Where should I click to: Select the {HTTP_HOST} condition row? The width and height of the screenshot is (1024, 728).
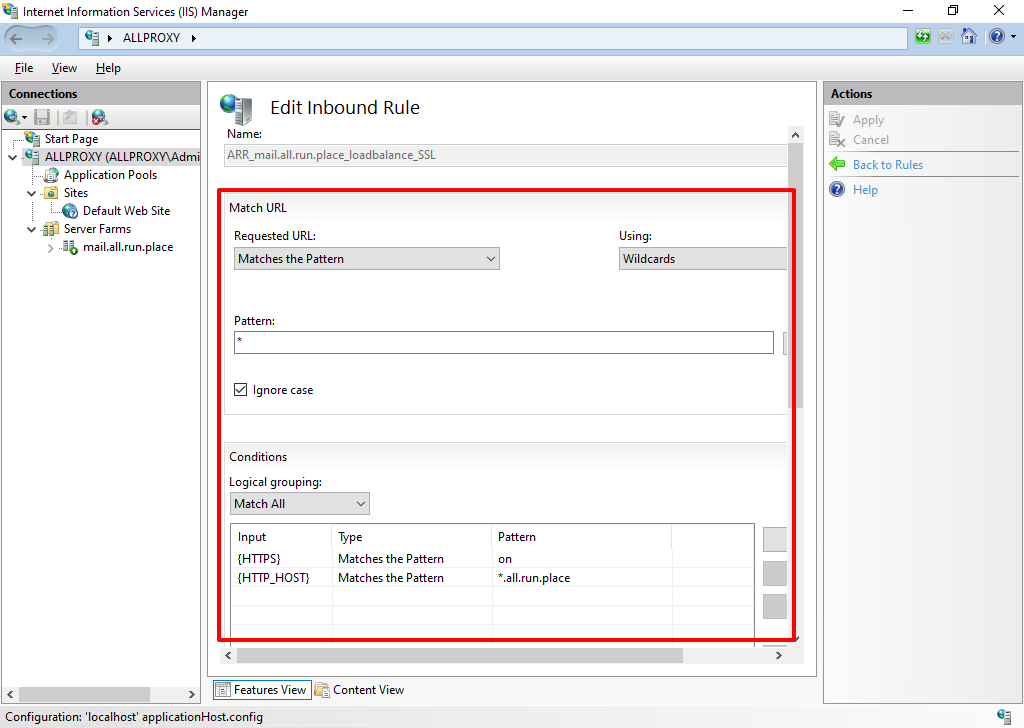click(492, 578)
